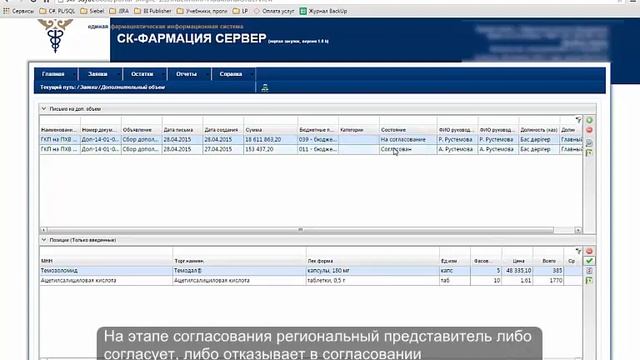Collapse the Позиции (Только введенные) panel
This screenshot has width=640, height=360.
44,240
